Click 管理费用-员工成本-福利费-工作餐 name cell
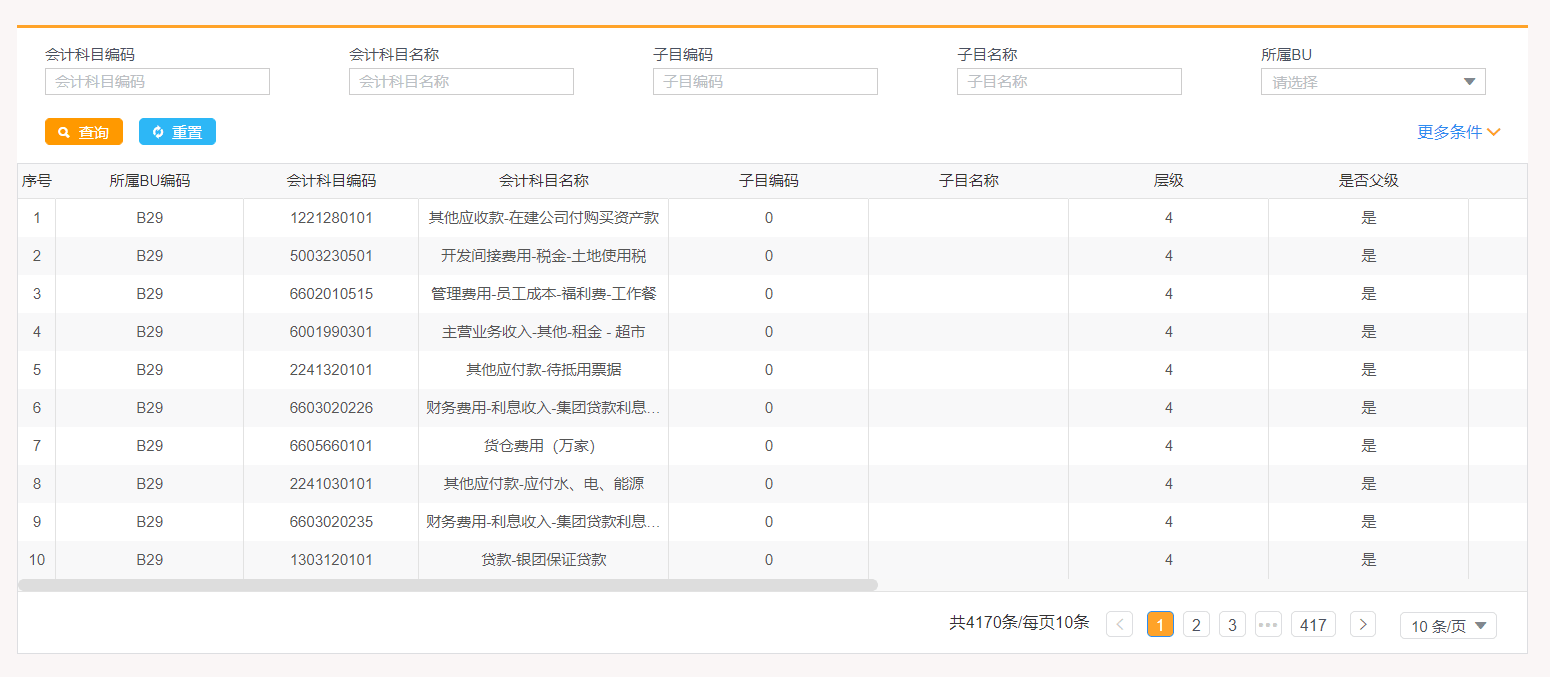The width and height of the screenshot is (1550, 677). (x=544, y=294)
